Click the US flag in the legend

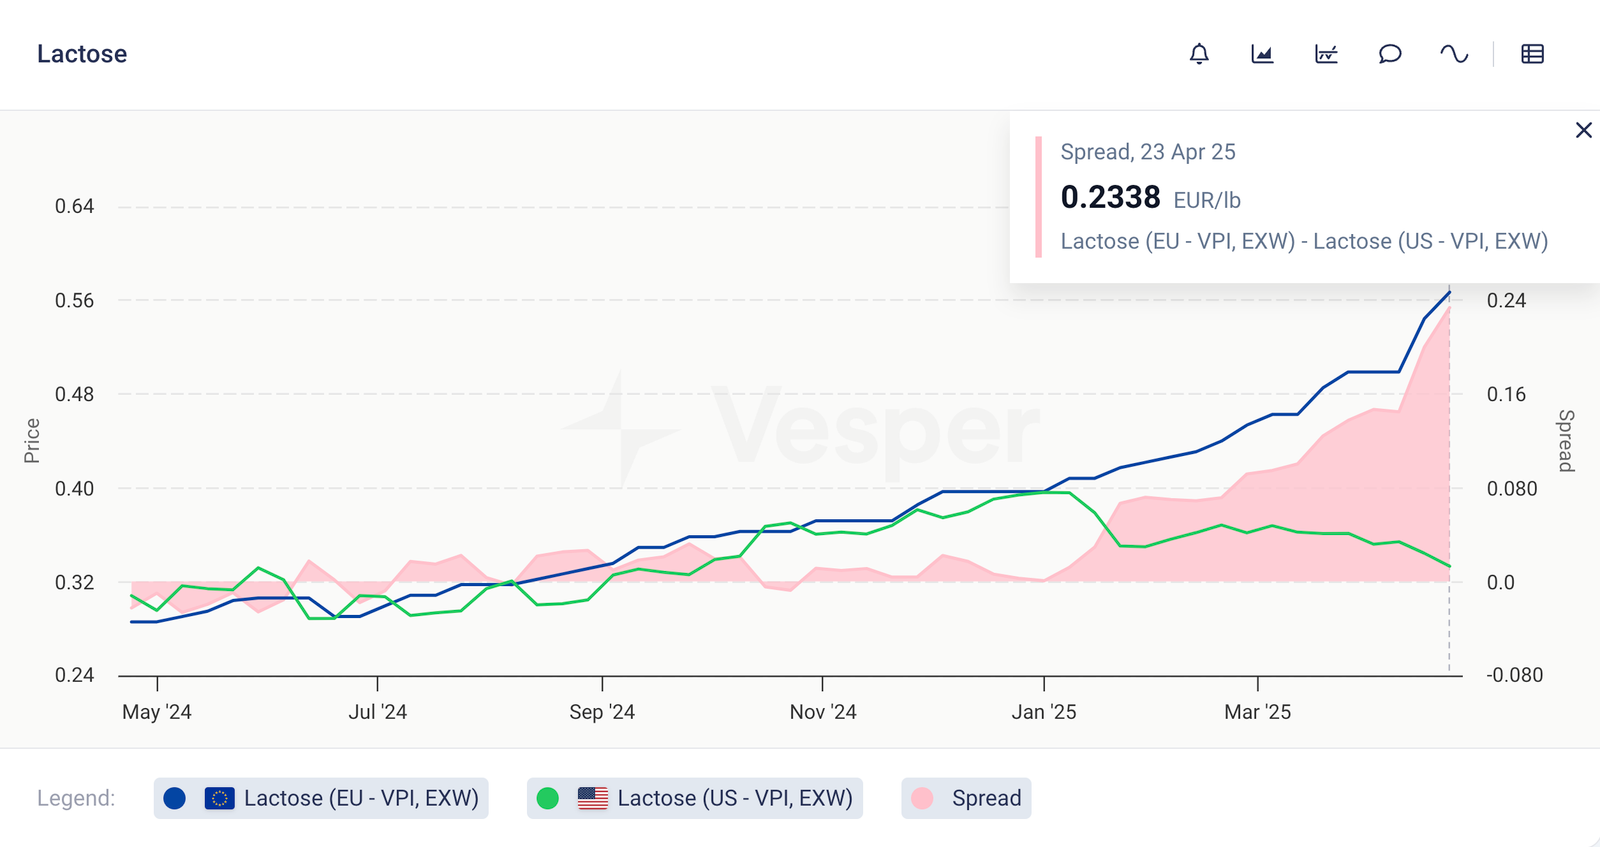[x=592, y=798]
